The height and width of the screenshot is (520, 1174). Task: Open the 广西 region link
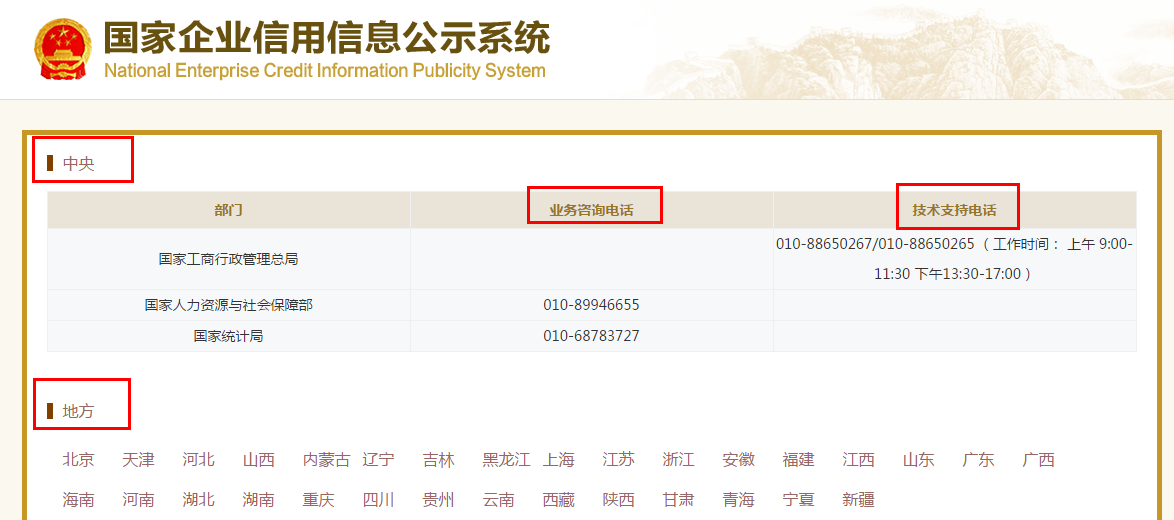1038,459
